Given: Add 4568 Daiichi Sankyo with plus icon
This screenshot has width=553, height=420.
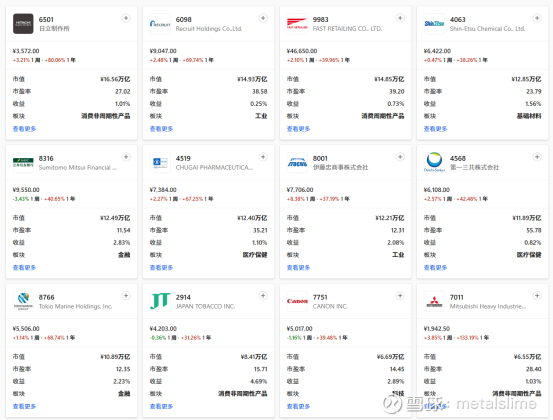Looking at the screenshot, I should coord(537,157).
